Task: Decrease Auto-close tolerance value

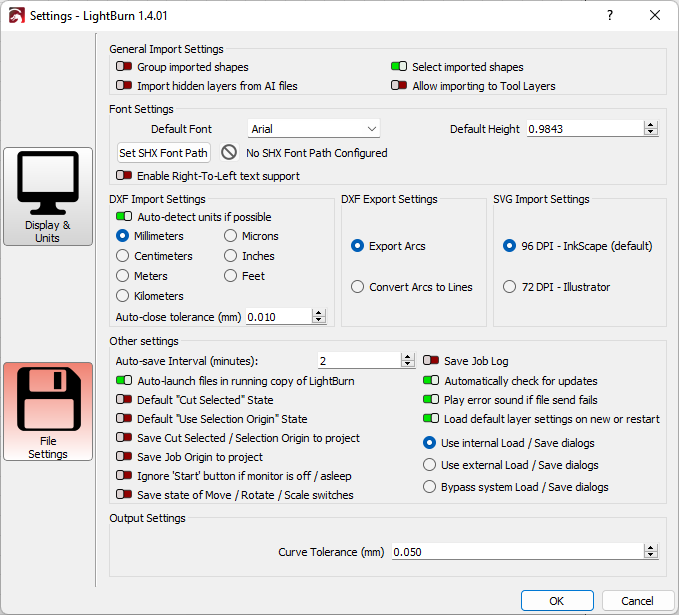Action: [319, 320]
